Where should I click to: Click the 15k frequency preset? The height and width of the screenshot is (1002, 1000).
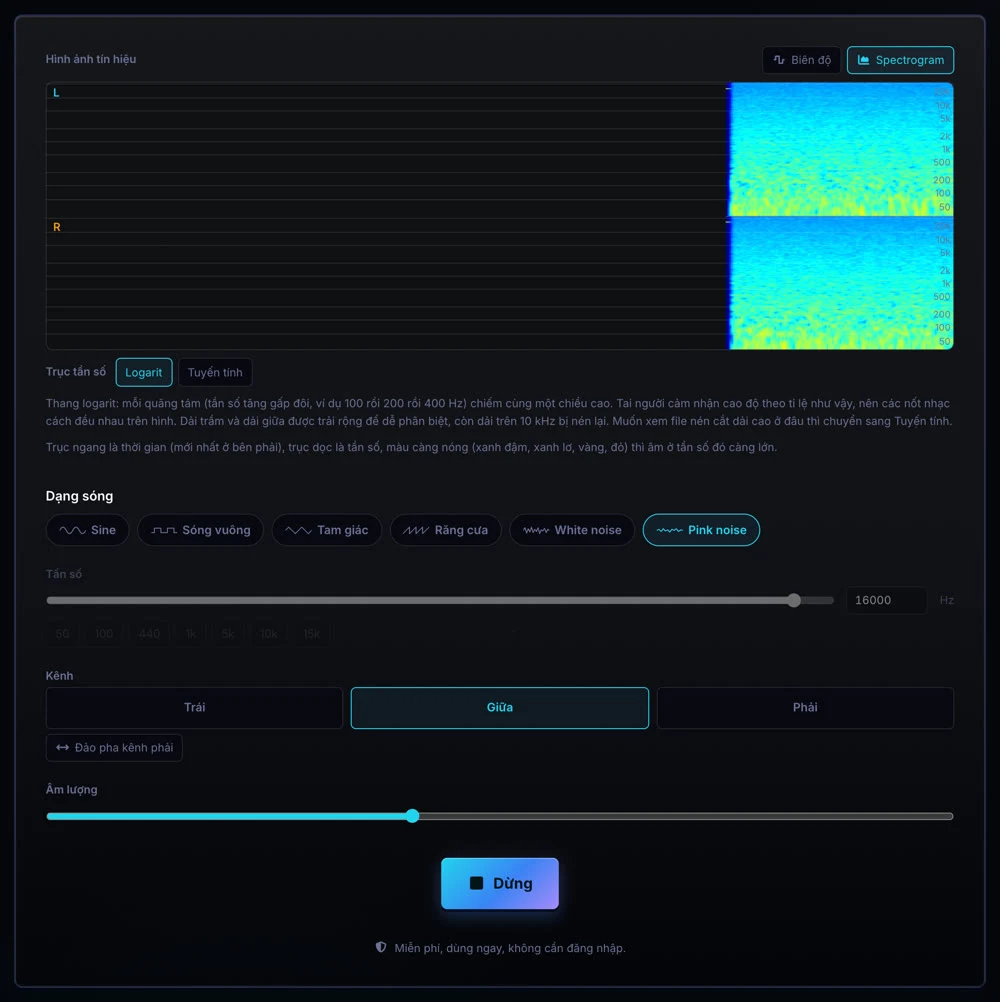(x=312, y=634)
